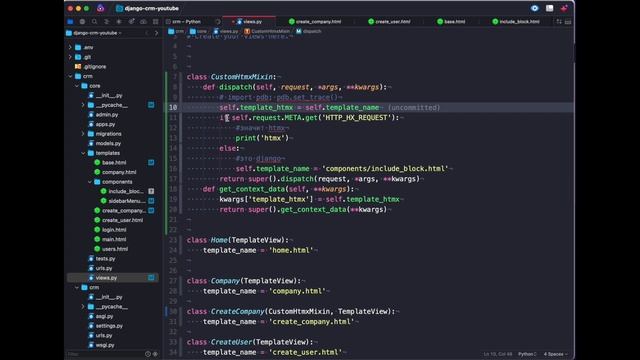This screenshot has height=360, width=640.
Task: Click the green maximize window button
Action: pyautogui.click(x=87, y=8)
